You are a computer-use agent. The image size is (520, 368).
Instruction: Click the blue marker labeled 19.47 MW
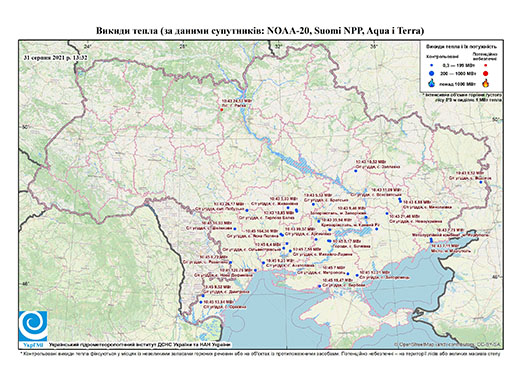pos(319,286)
